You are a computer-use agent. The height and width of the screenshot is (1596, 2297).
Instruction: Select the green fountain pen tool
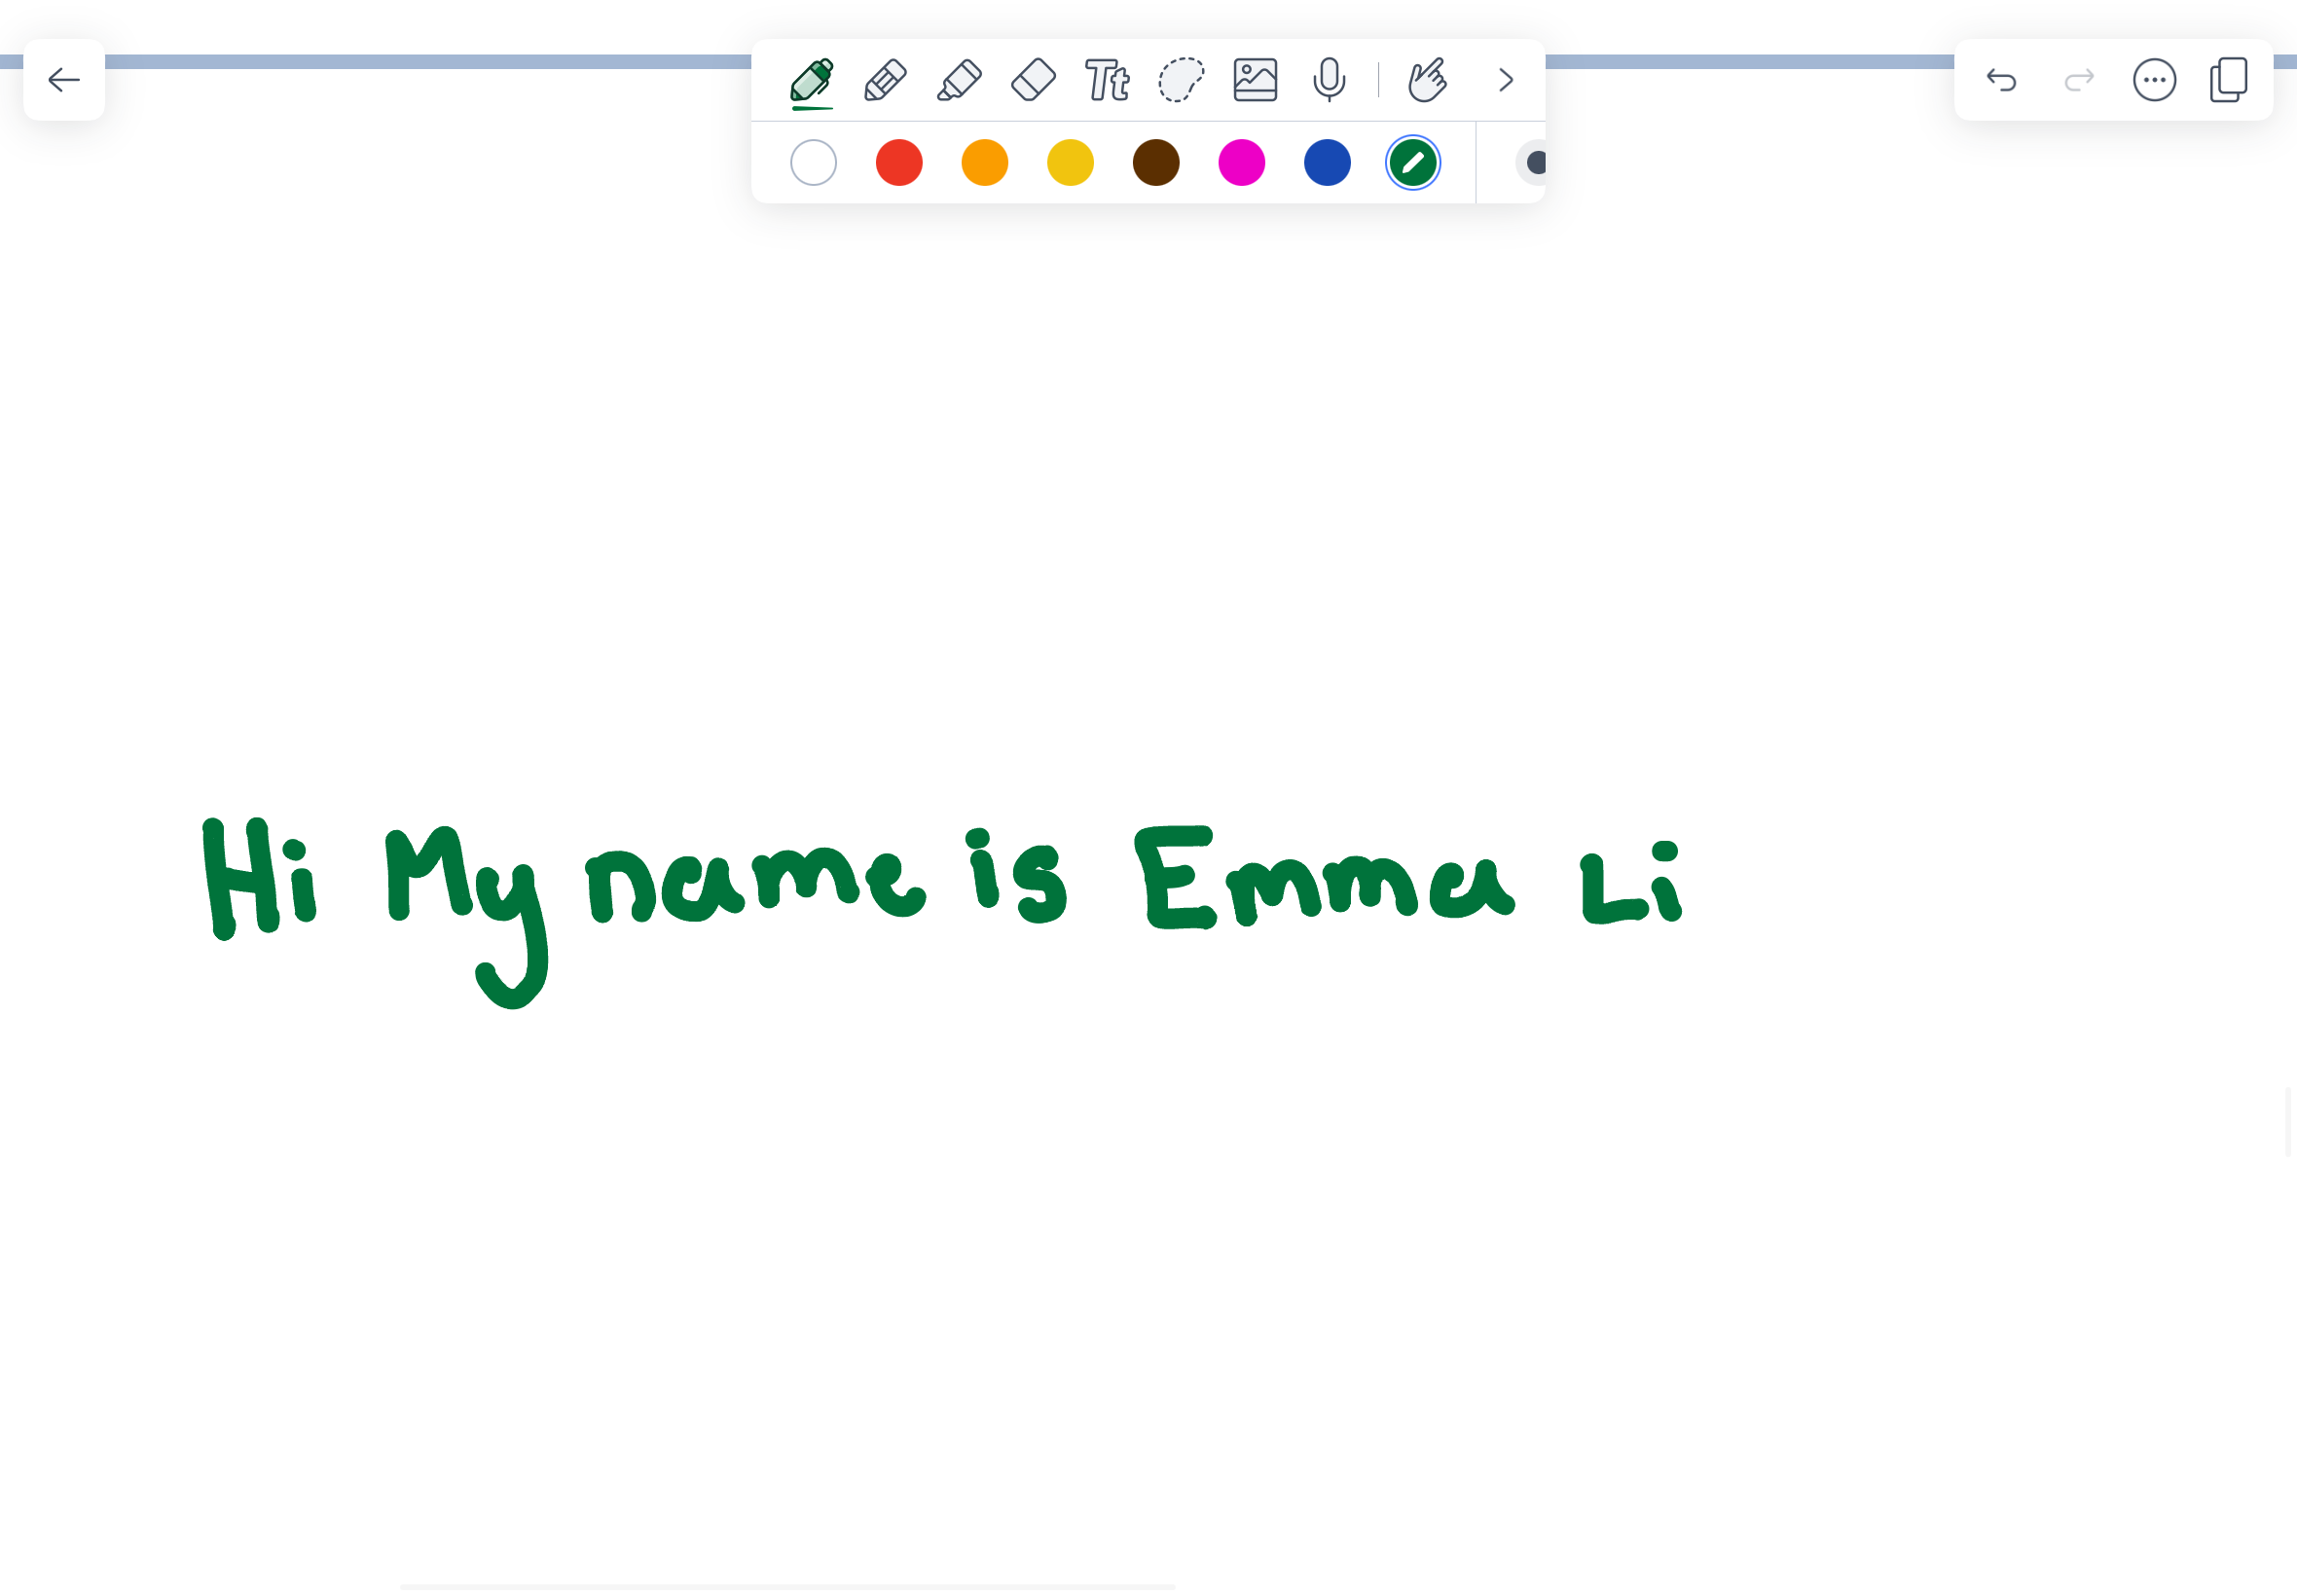pos(811,80)
